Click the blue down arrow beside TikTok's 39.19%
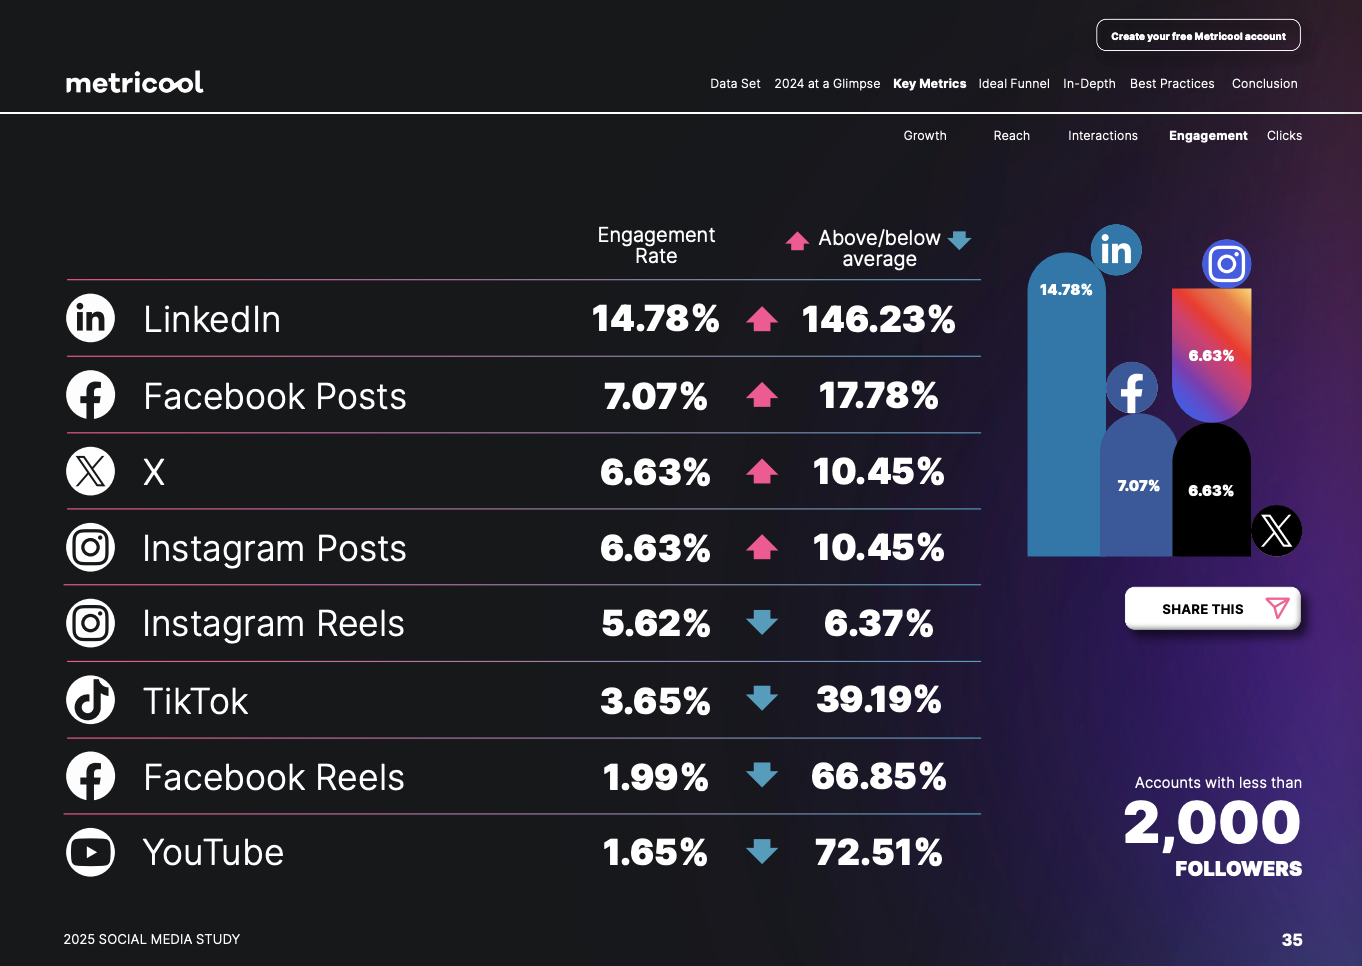 tap(762, 698)
